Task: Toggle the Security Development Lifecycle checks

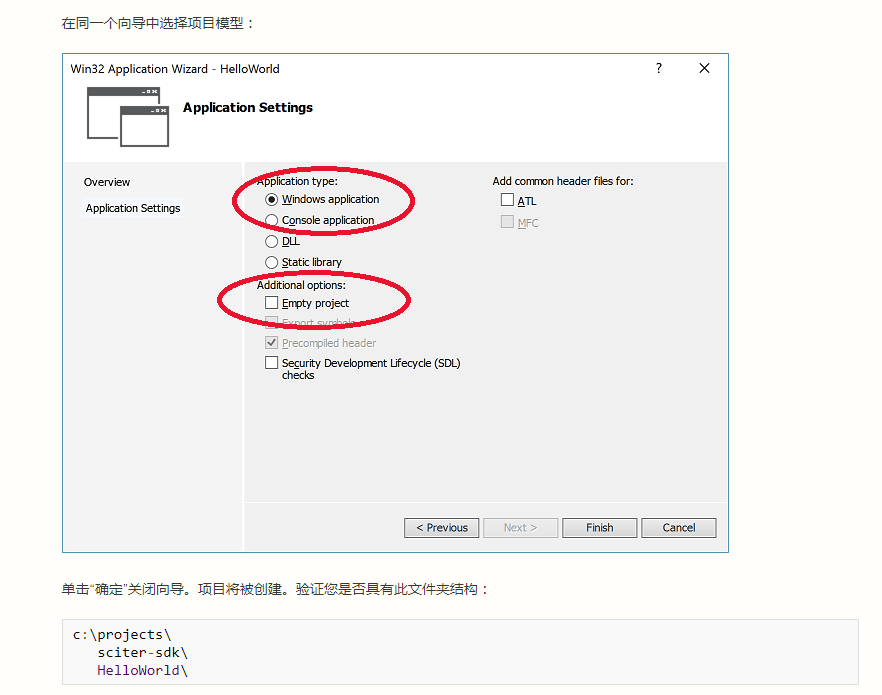Action: tap(271, 362)
